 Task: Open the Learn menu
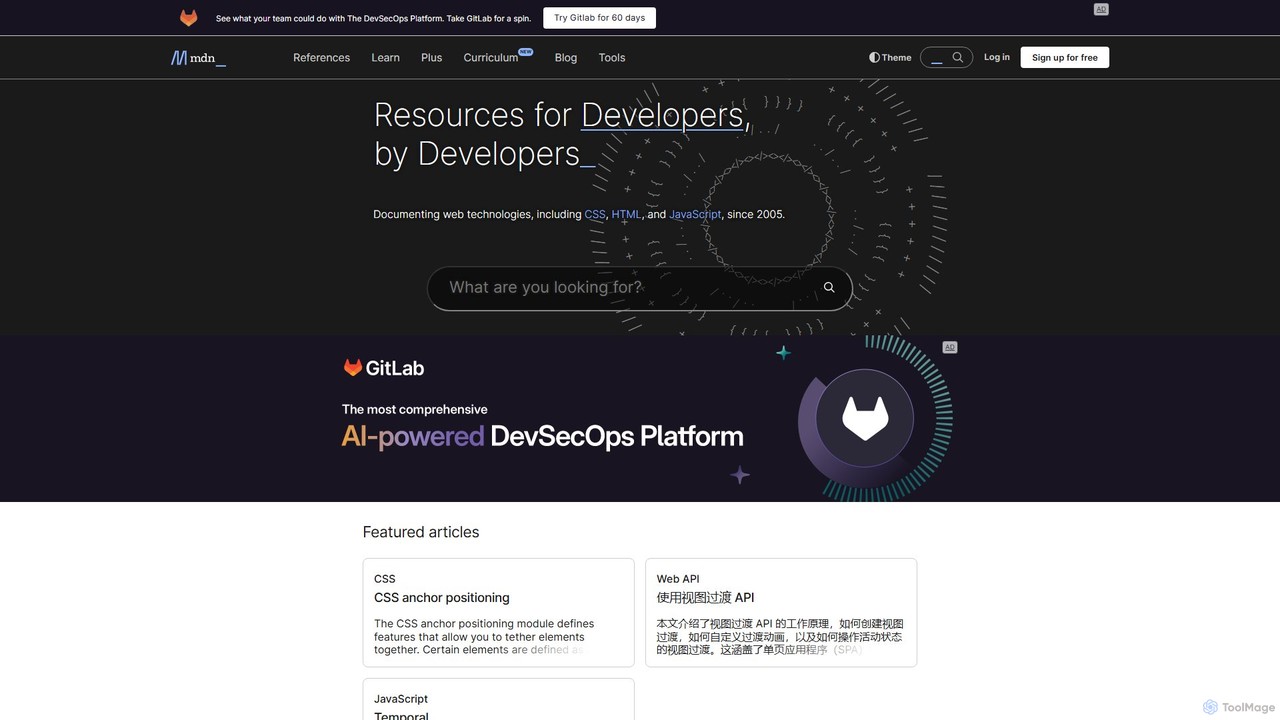pyautogui.click(x=385, y=58)
